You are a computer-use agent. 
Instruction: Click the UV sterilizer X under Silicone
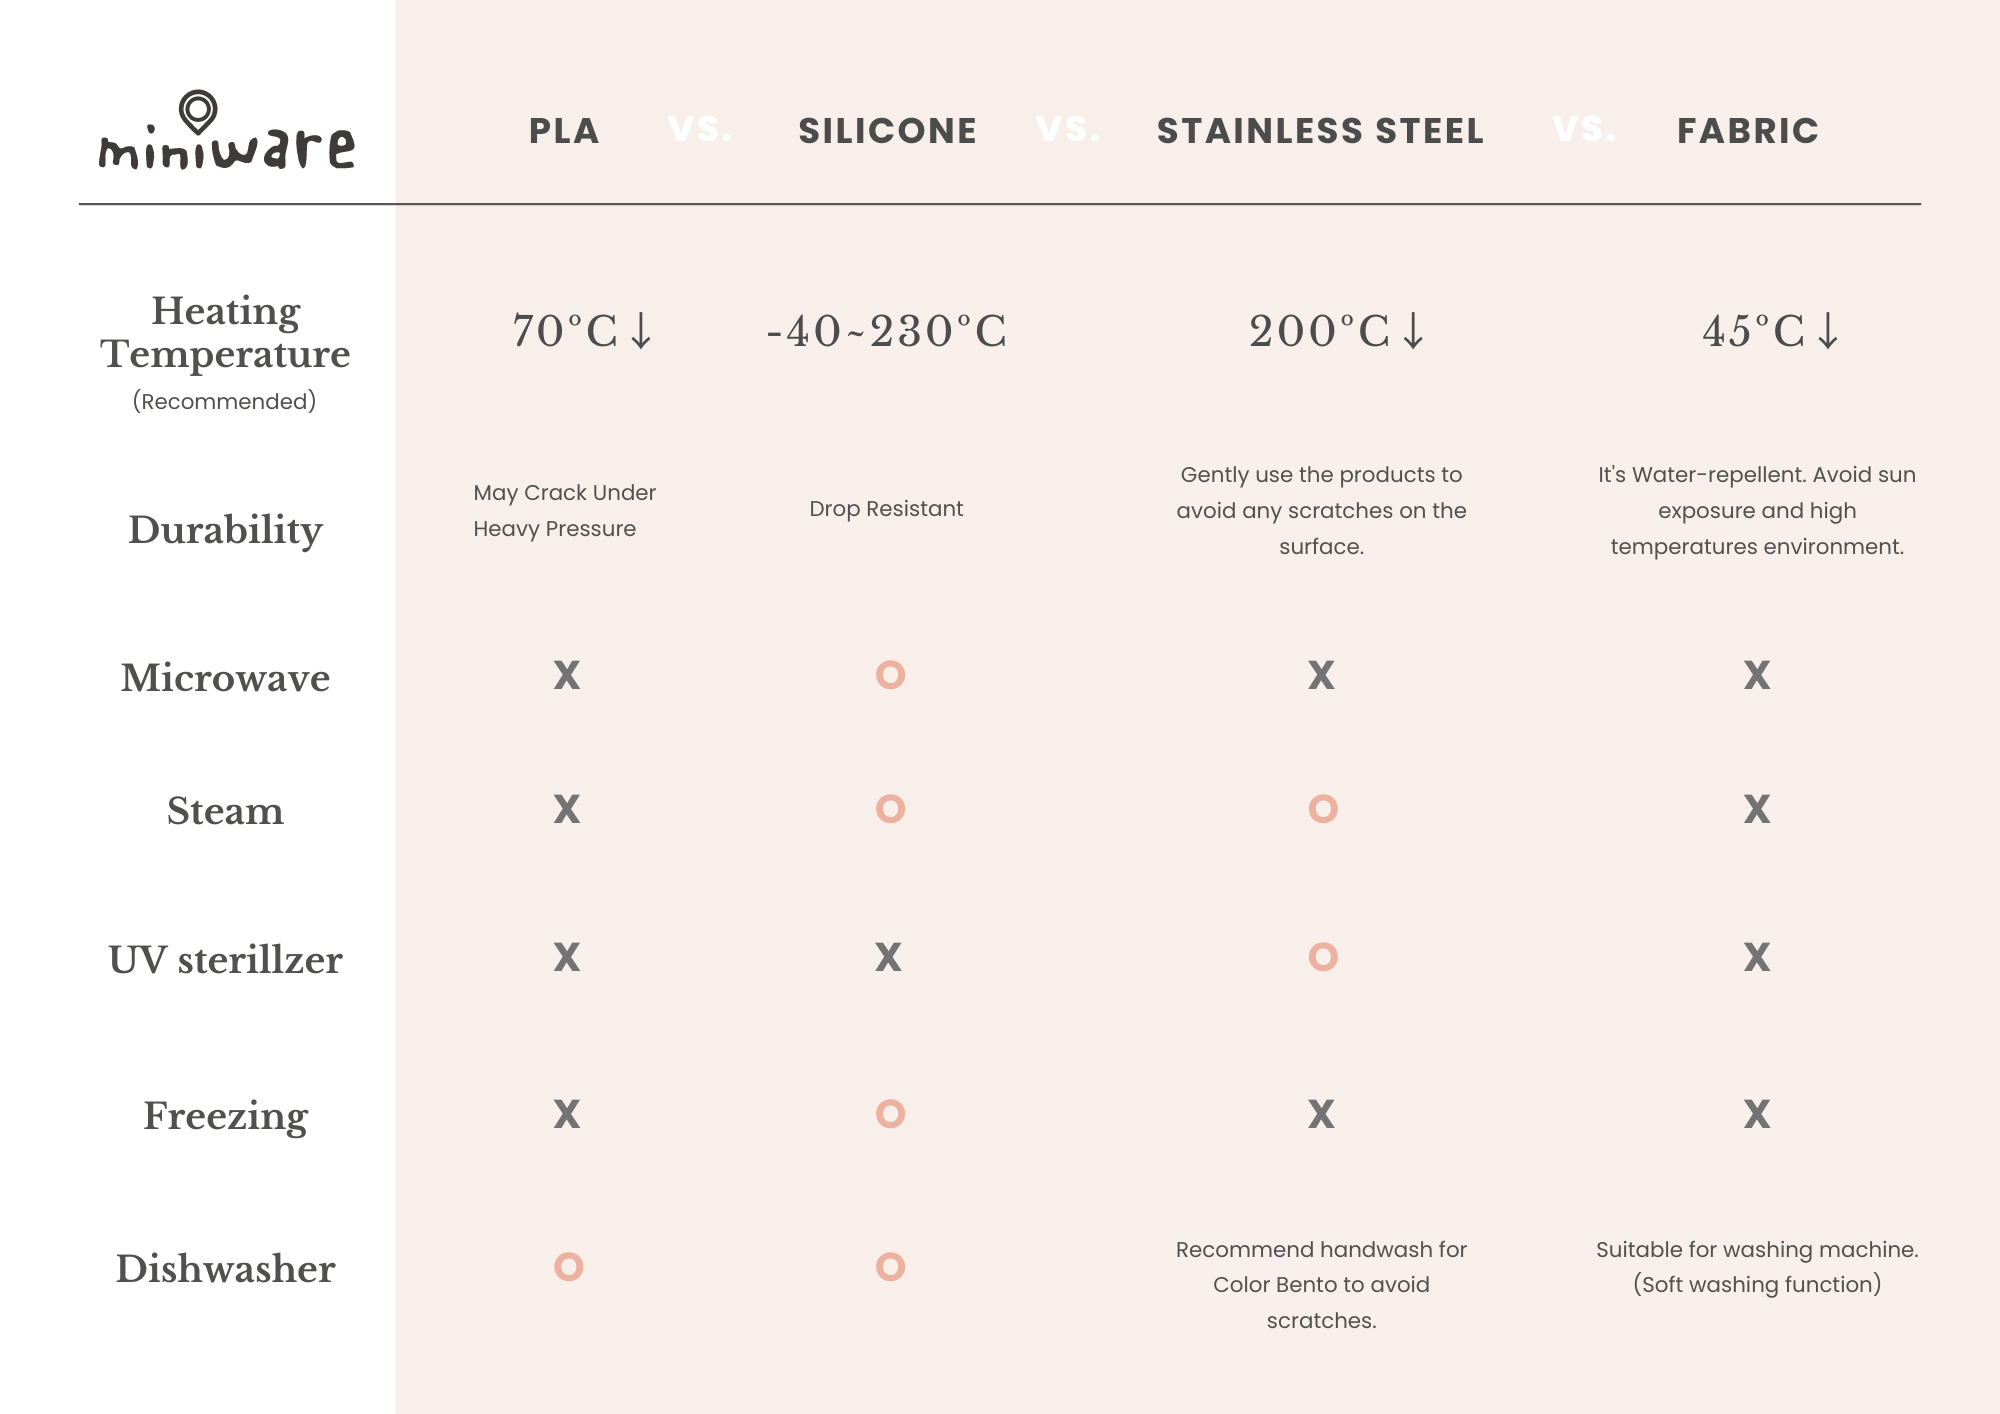coord(888,957)
